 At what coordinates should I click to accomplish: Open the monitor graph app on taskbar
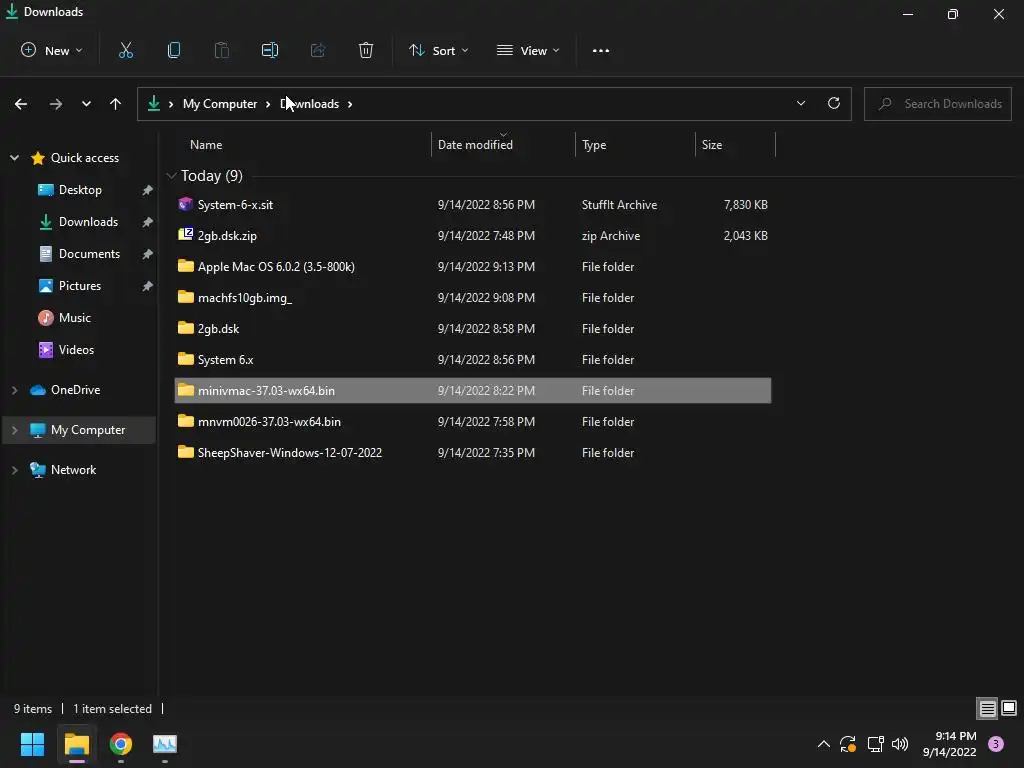165,744
